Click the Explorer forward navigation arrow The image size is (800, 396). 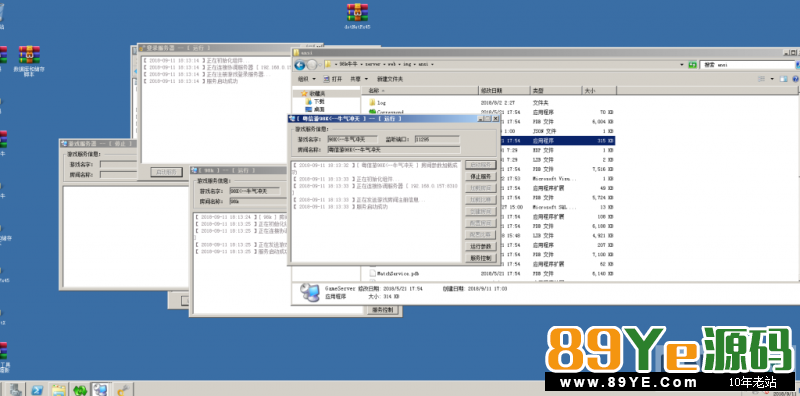pyautogui.click(x=312, y=65)
